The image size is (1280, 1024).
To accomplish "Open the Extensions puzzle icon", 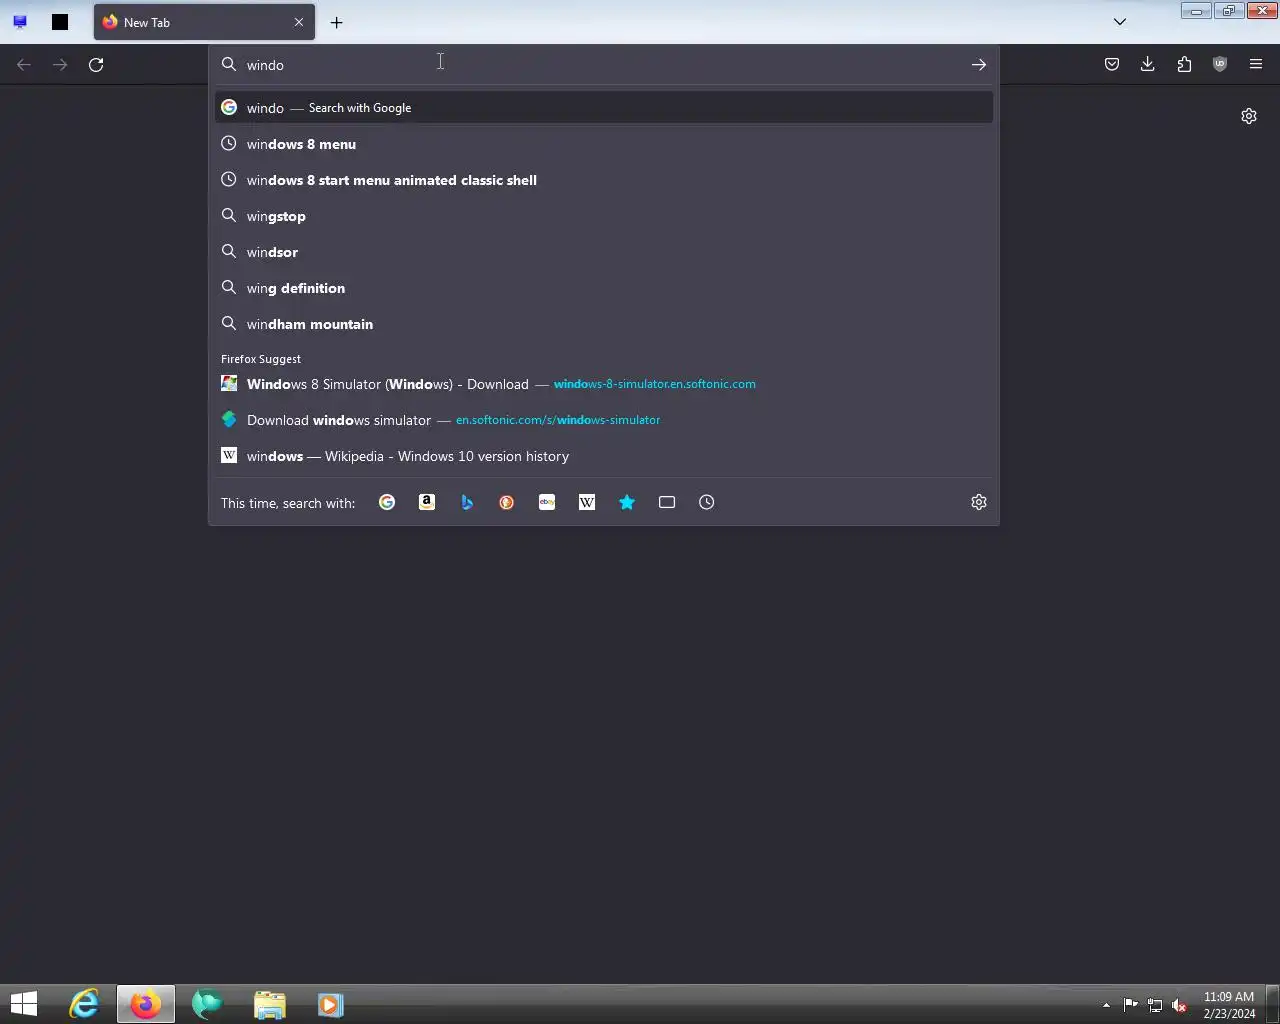I will 1184,65.
